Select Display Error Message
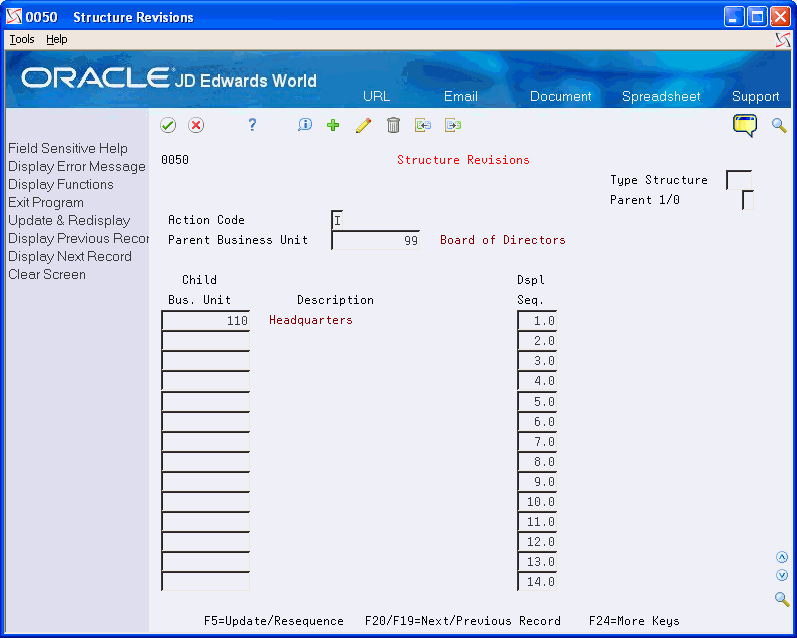 click(77, 166)
